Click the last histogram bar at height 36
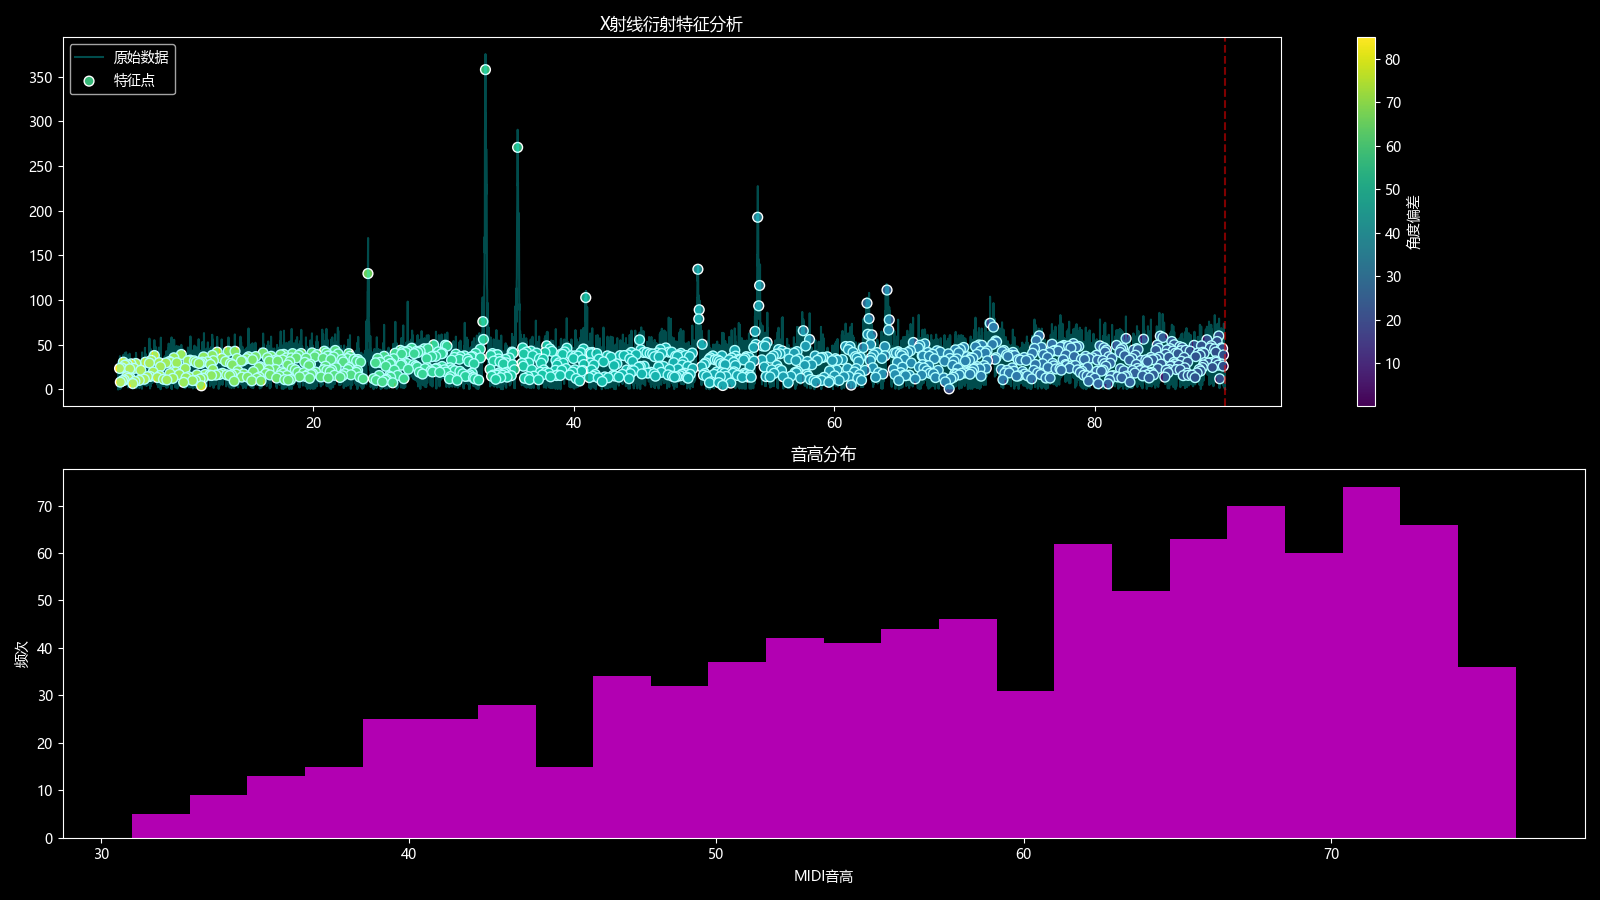Viewport: 1600px width, 900px height. point(1487,752)
